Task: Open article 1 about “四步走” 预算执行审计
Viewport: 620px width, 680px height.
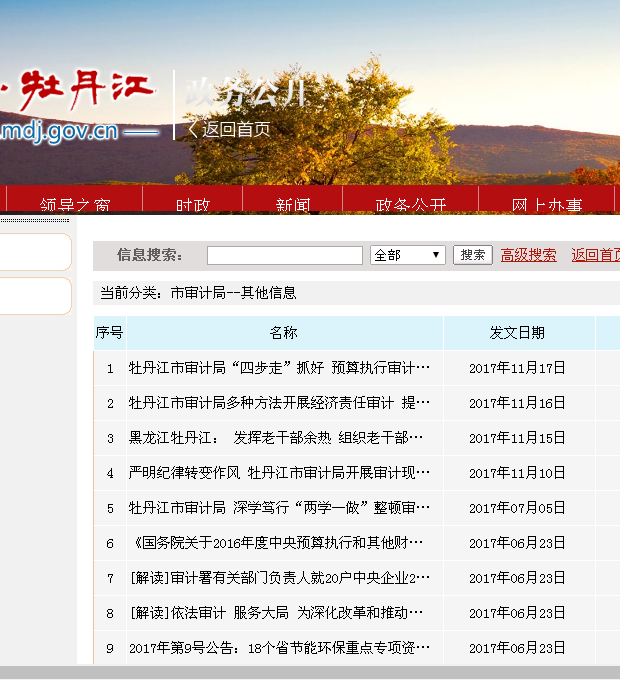Action: (x=279, y=368)
